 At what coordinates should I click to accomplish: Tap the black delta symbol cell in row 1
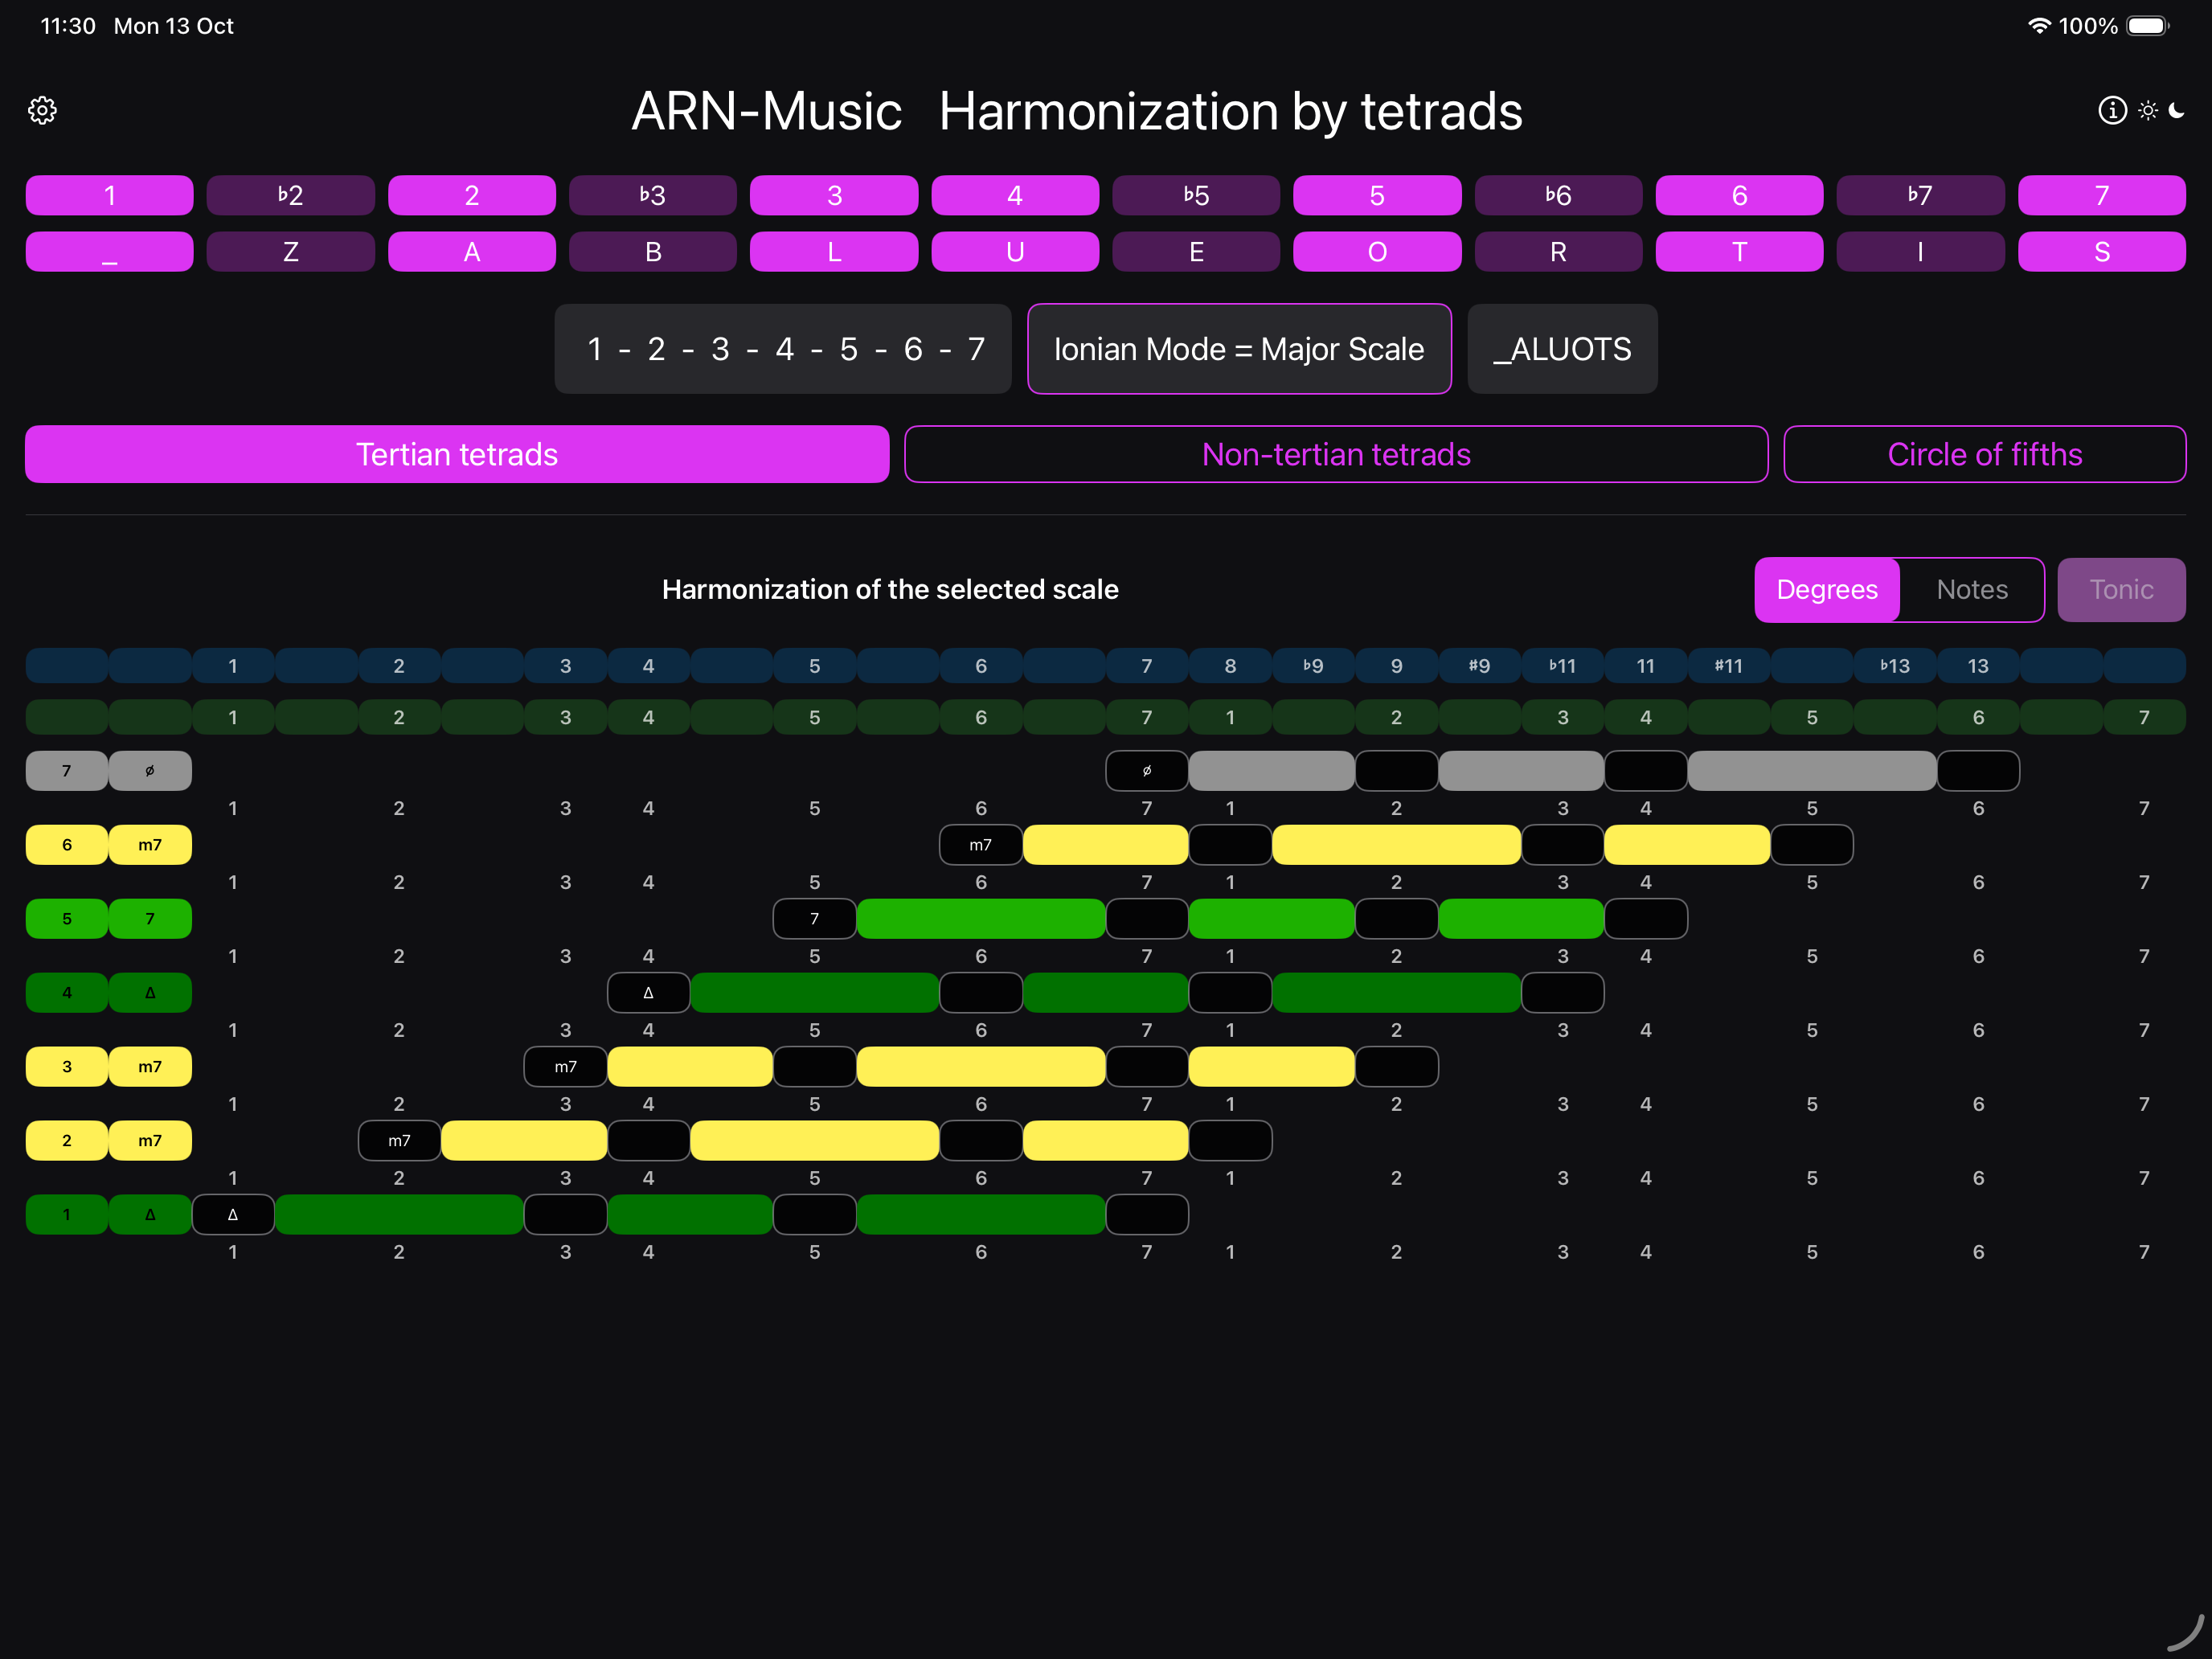pyautogui.click(x=232, y=1215)
